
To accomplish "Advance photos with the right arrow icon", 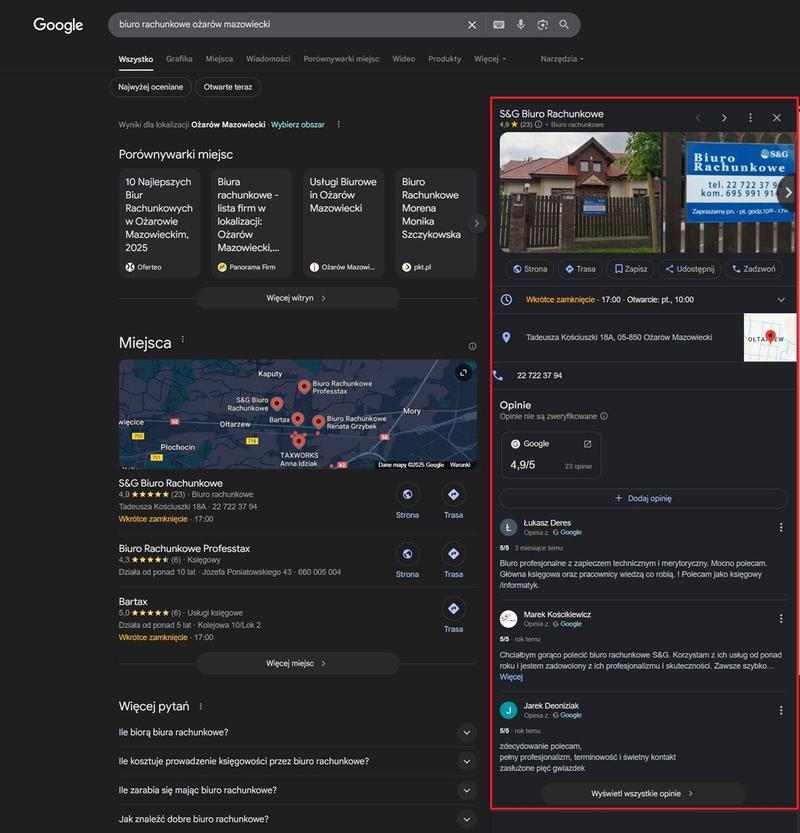I will 787,193.
